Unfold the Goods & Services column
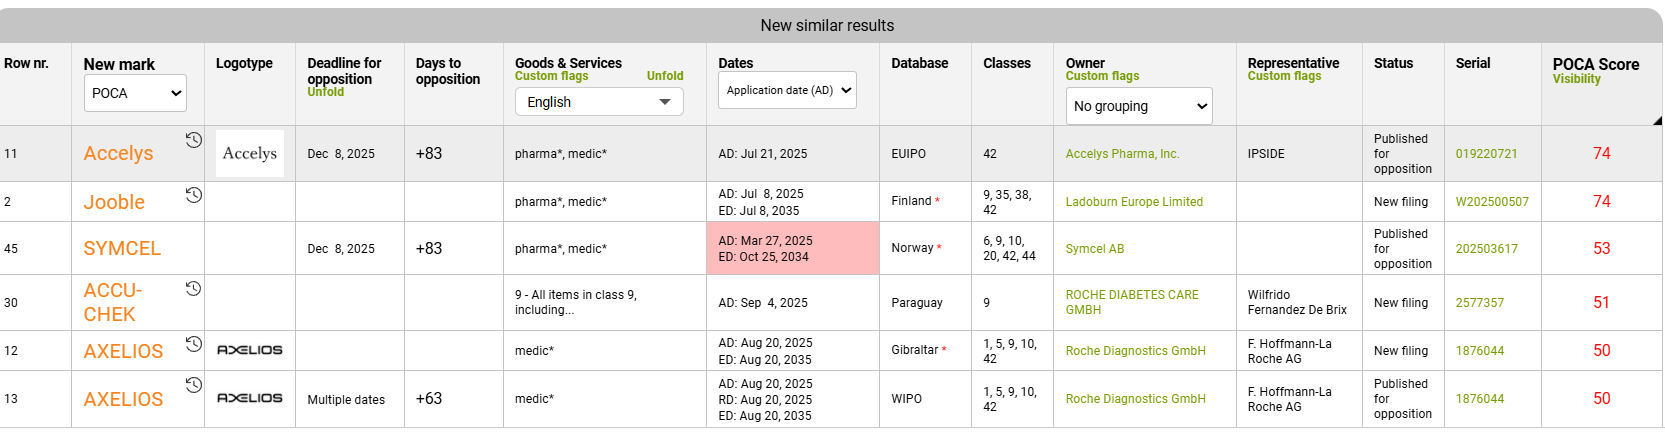The height and width of the screenshot is (433, 1665). coord(664,76)
